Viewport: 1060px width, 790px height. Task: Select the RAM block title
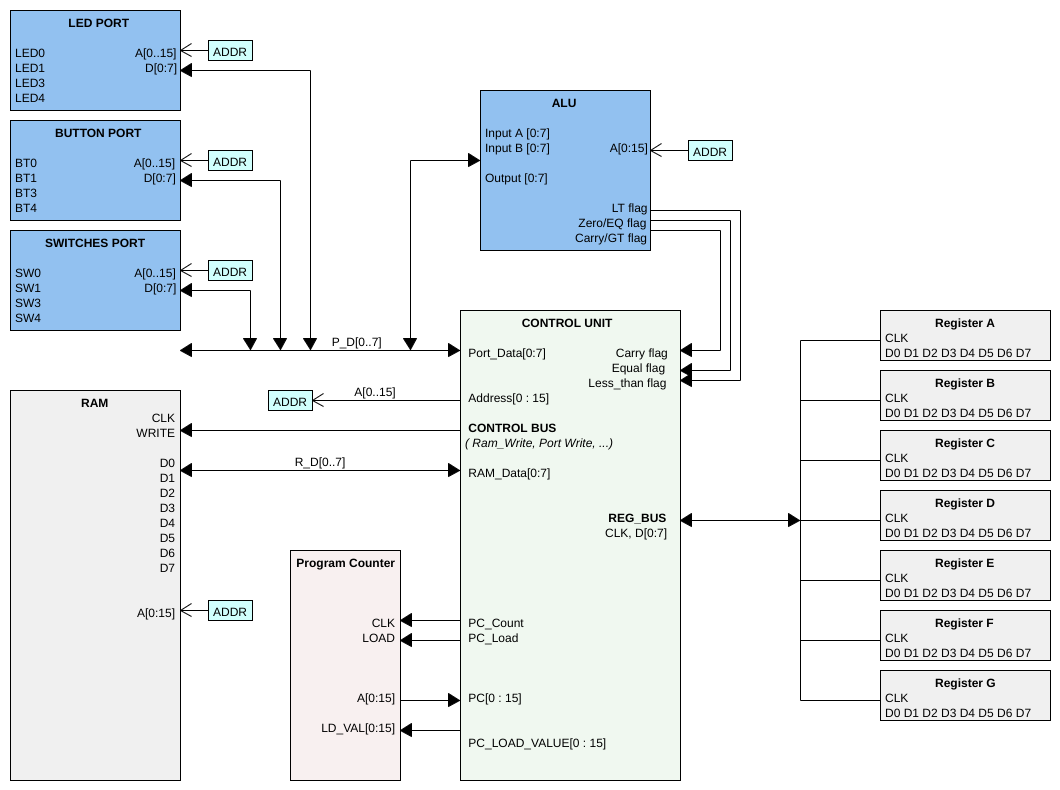[x=95, y=403]
